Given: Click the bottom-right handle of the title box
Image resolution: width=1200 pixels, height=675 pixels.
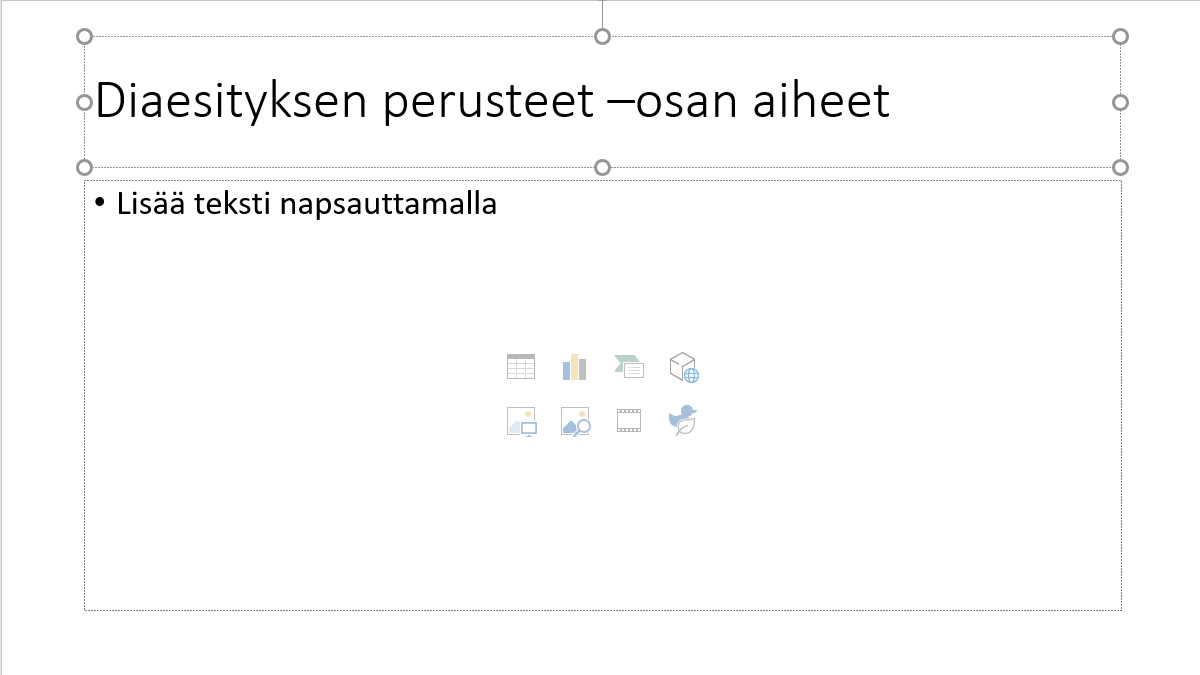Looking at the screenshot, I should [1120, 167].
